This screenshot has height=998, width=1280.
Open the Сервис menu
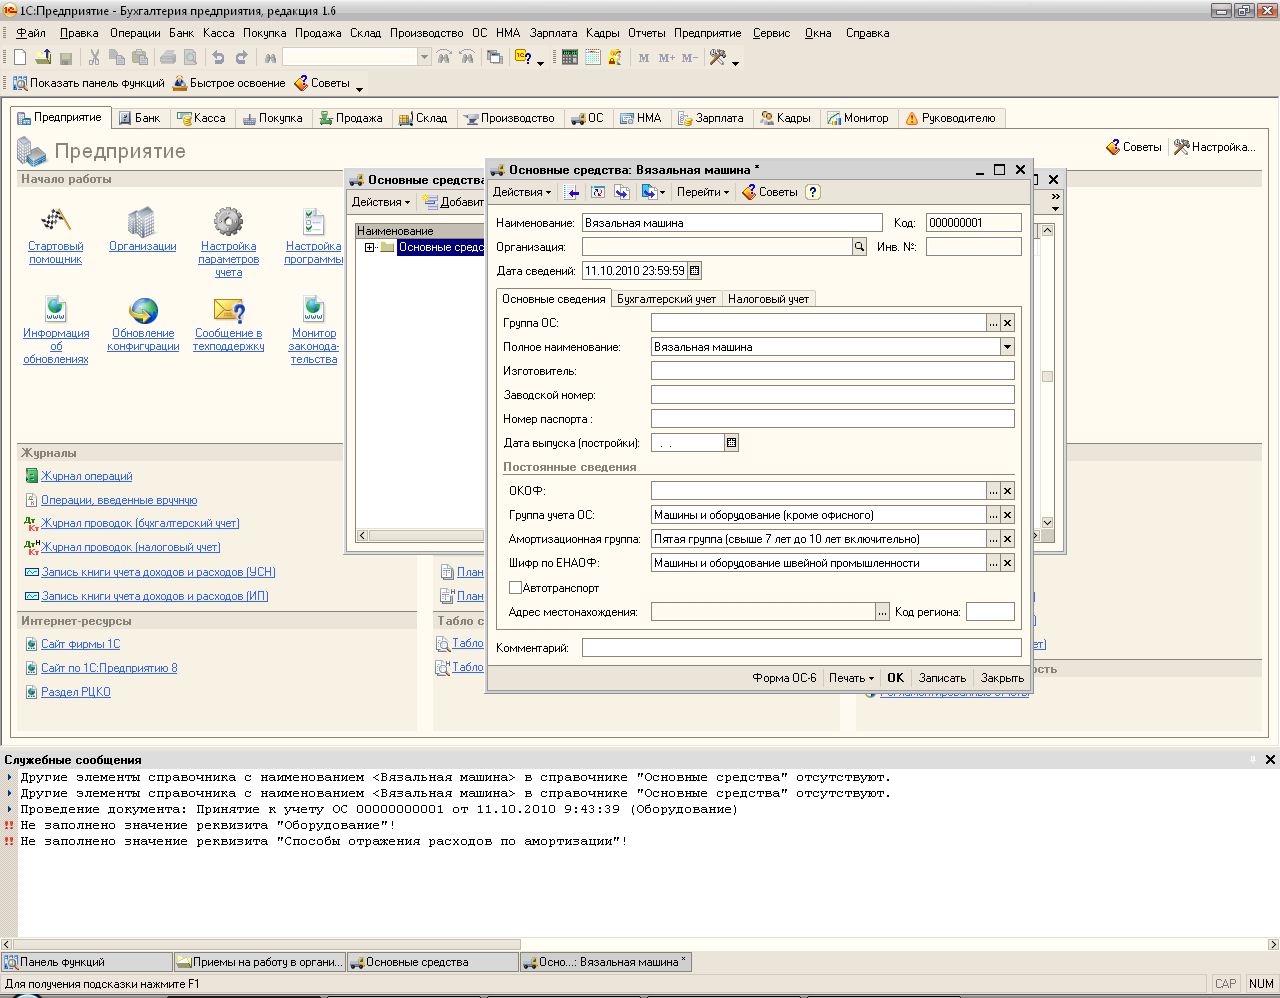coord(771,33)
